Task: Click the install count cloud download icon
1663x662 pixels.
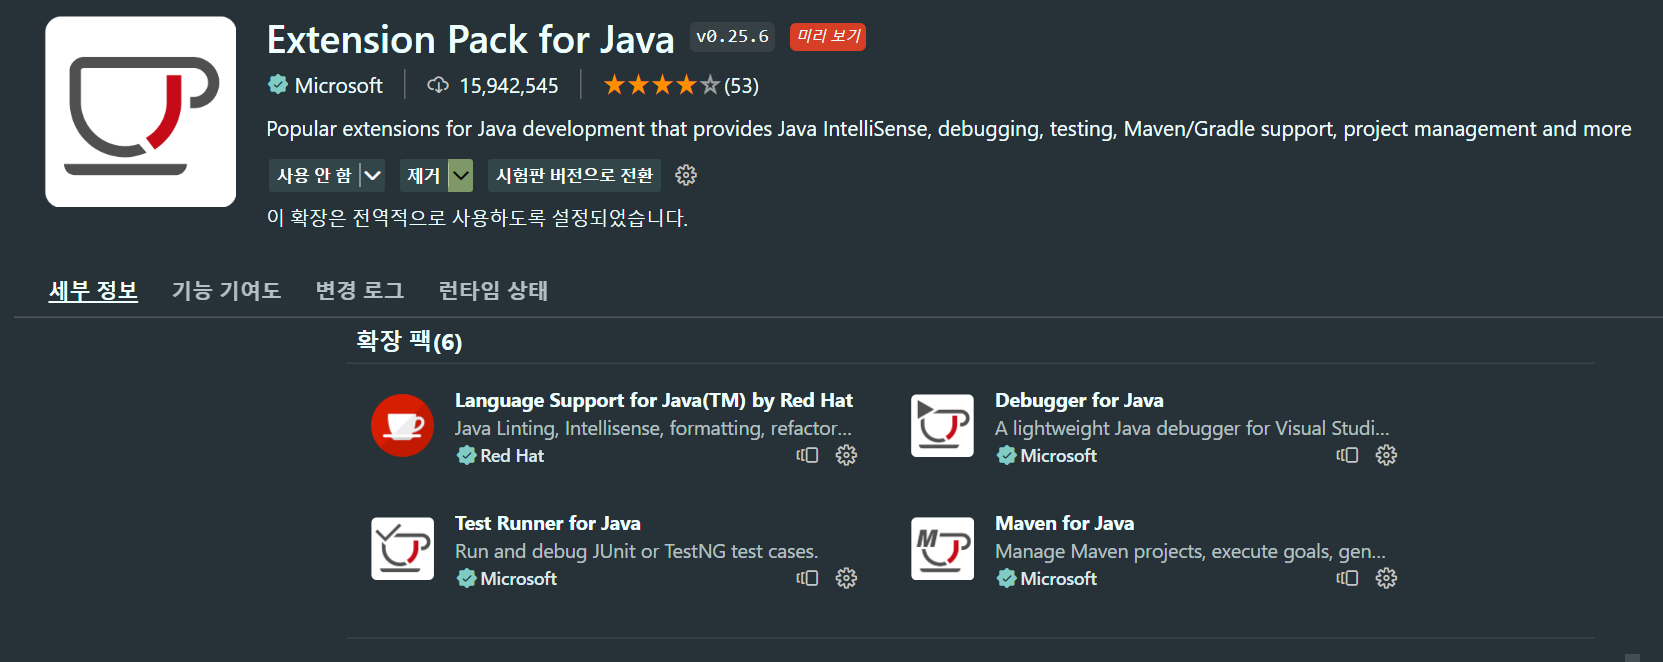Action: pyautogui.click(x=438, y=85)
